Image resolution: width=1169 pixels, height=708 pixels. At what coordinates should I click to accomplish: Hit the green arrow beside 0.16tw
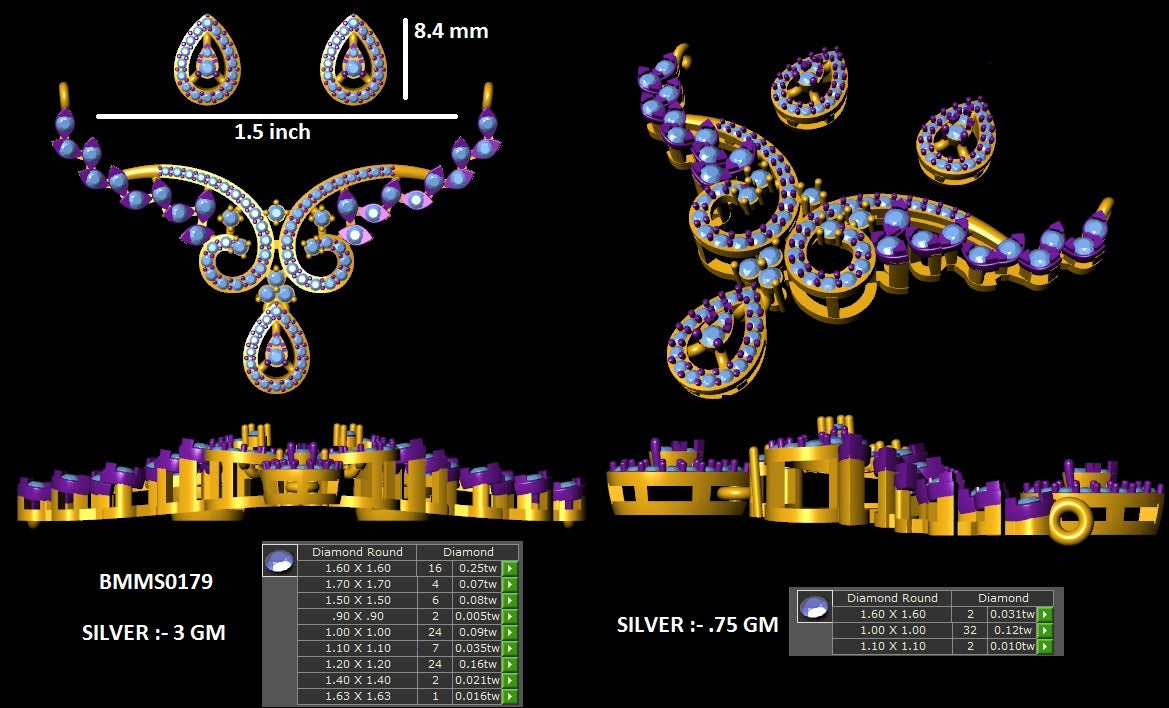510,664
